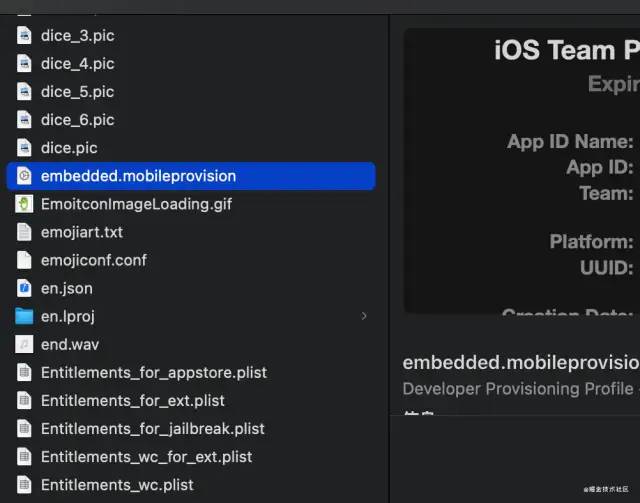Click the end.wav audio file icon
640x503 pixels.
click(24, 345)
